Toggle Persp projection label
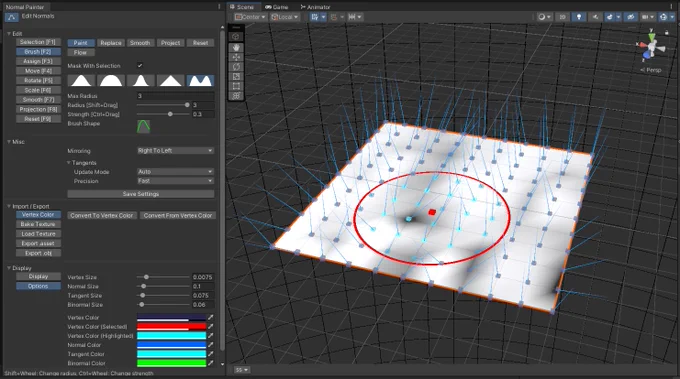The image size is (680, 379). coord(651,70)
